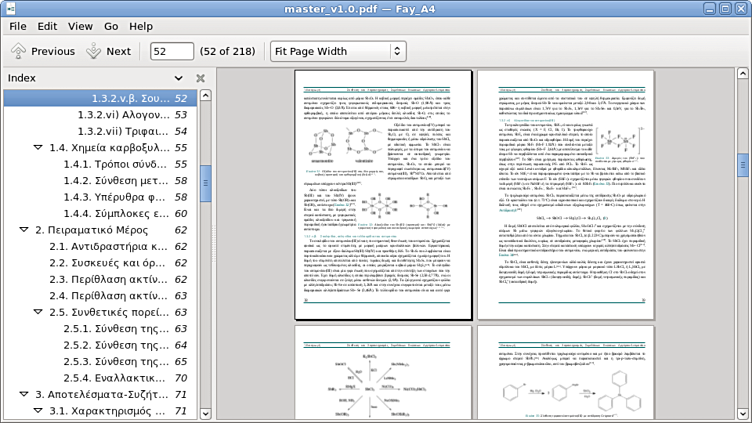Collapse the 1.4. Χημεία καρβοξυλ section
752x423 pixels.
[38, 148]
